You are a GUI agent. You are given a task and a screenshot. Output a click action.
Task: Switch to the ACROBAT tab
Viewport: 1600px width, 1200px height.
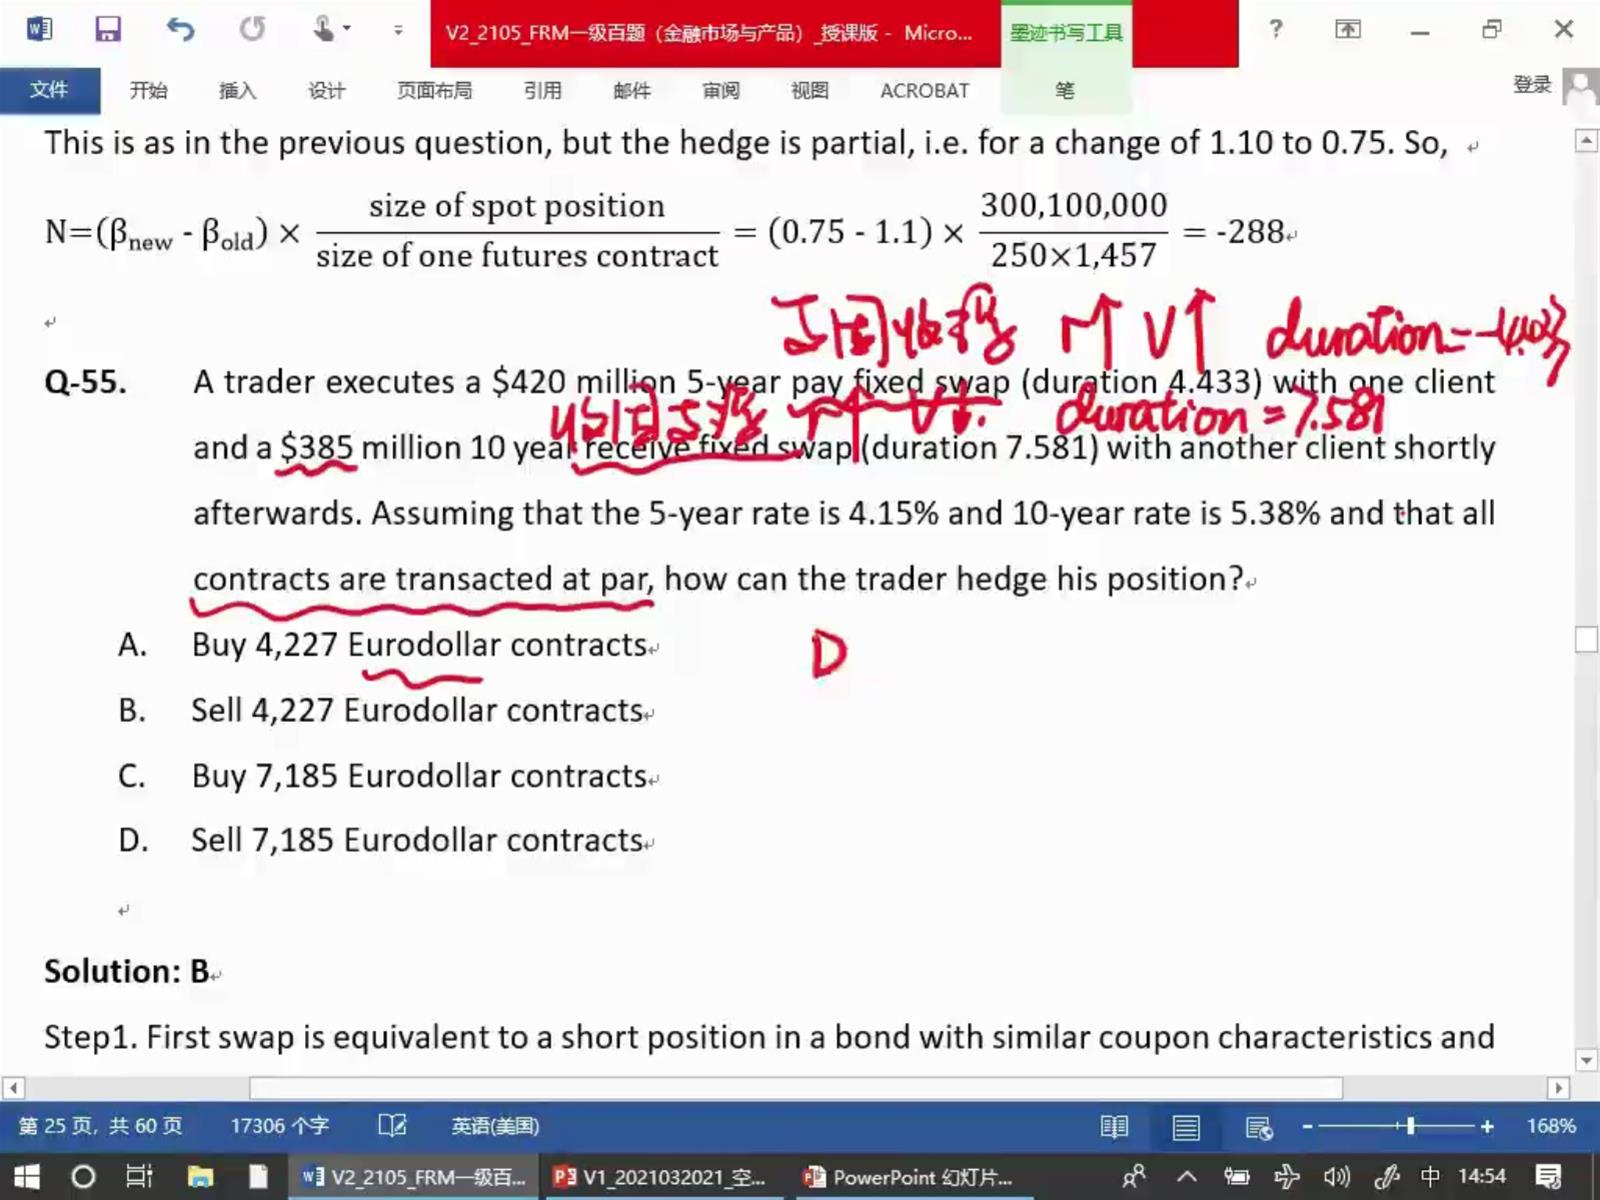[x=924, y=90]
